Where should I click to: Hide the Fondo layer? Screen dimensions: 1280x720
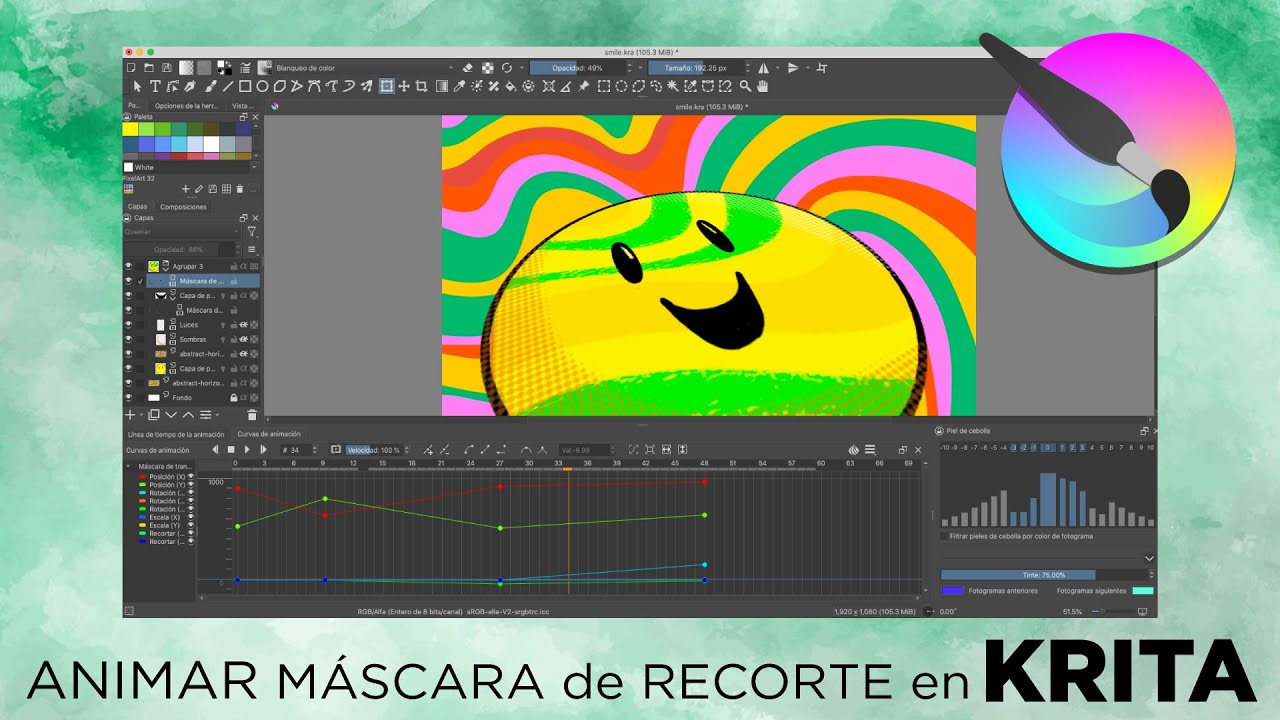128,397
